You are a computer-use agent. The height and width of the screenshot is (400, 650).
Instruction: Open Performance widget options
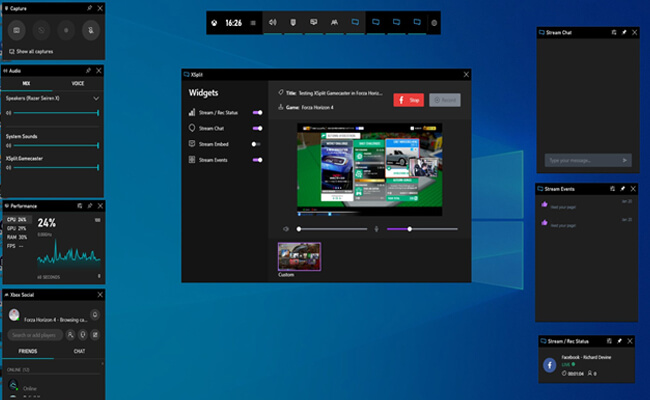[x=80, y=206]
